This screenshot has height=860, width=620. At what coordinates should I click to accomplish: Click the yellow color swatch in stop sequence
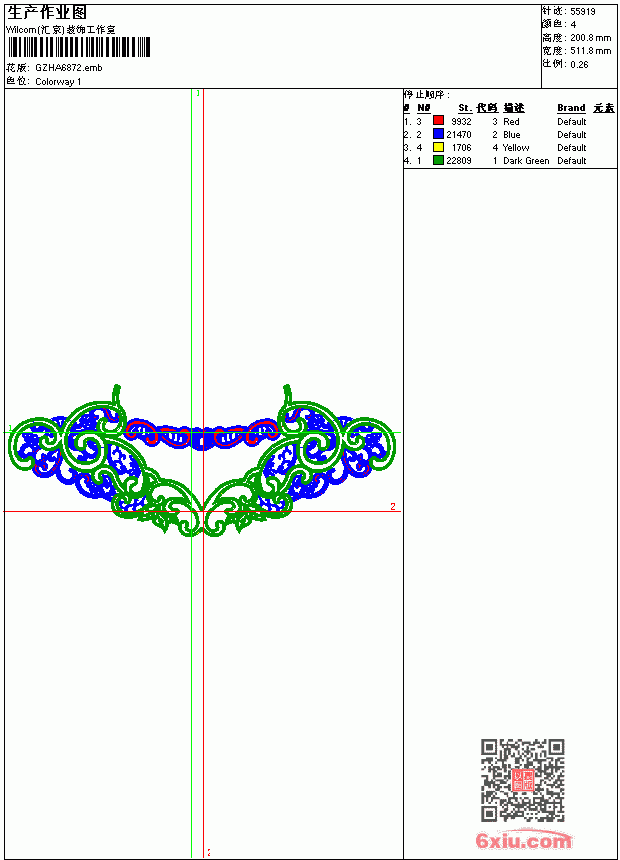[x=438, y=147]
